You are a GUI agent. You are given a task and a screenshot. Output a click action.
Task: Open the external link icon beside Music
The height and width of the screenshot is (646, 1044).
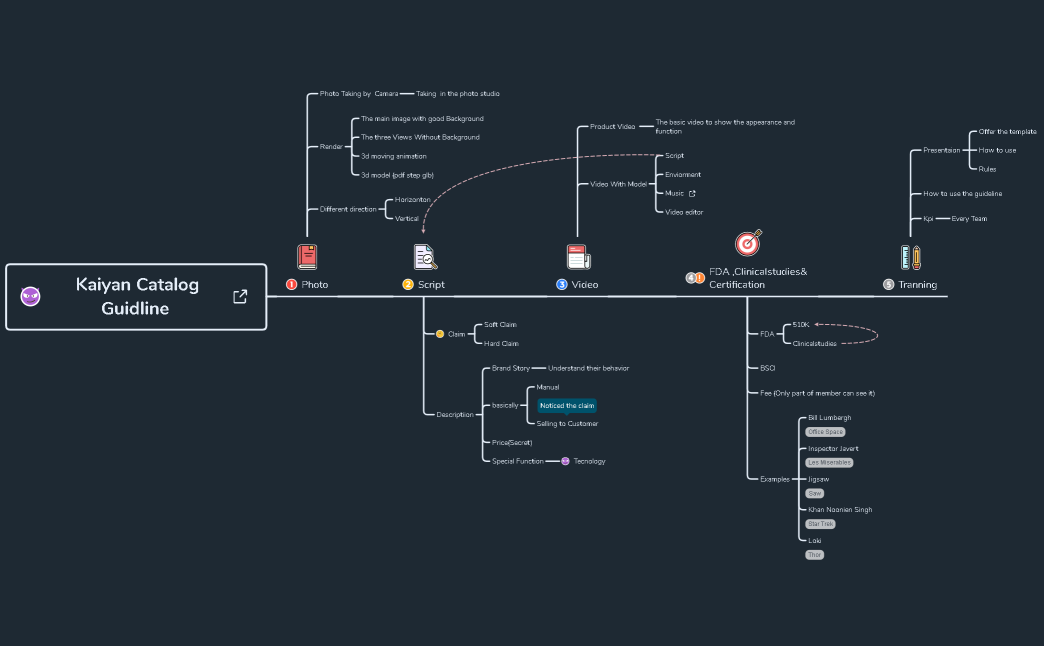[692, 193]
